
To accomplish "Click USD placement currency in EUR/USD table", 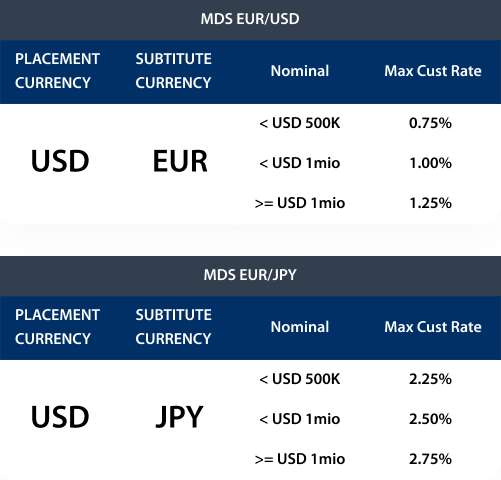I will [60, 161].
